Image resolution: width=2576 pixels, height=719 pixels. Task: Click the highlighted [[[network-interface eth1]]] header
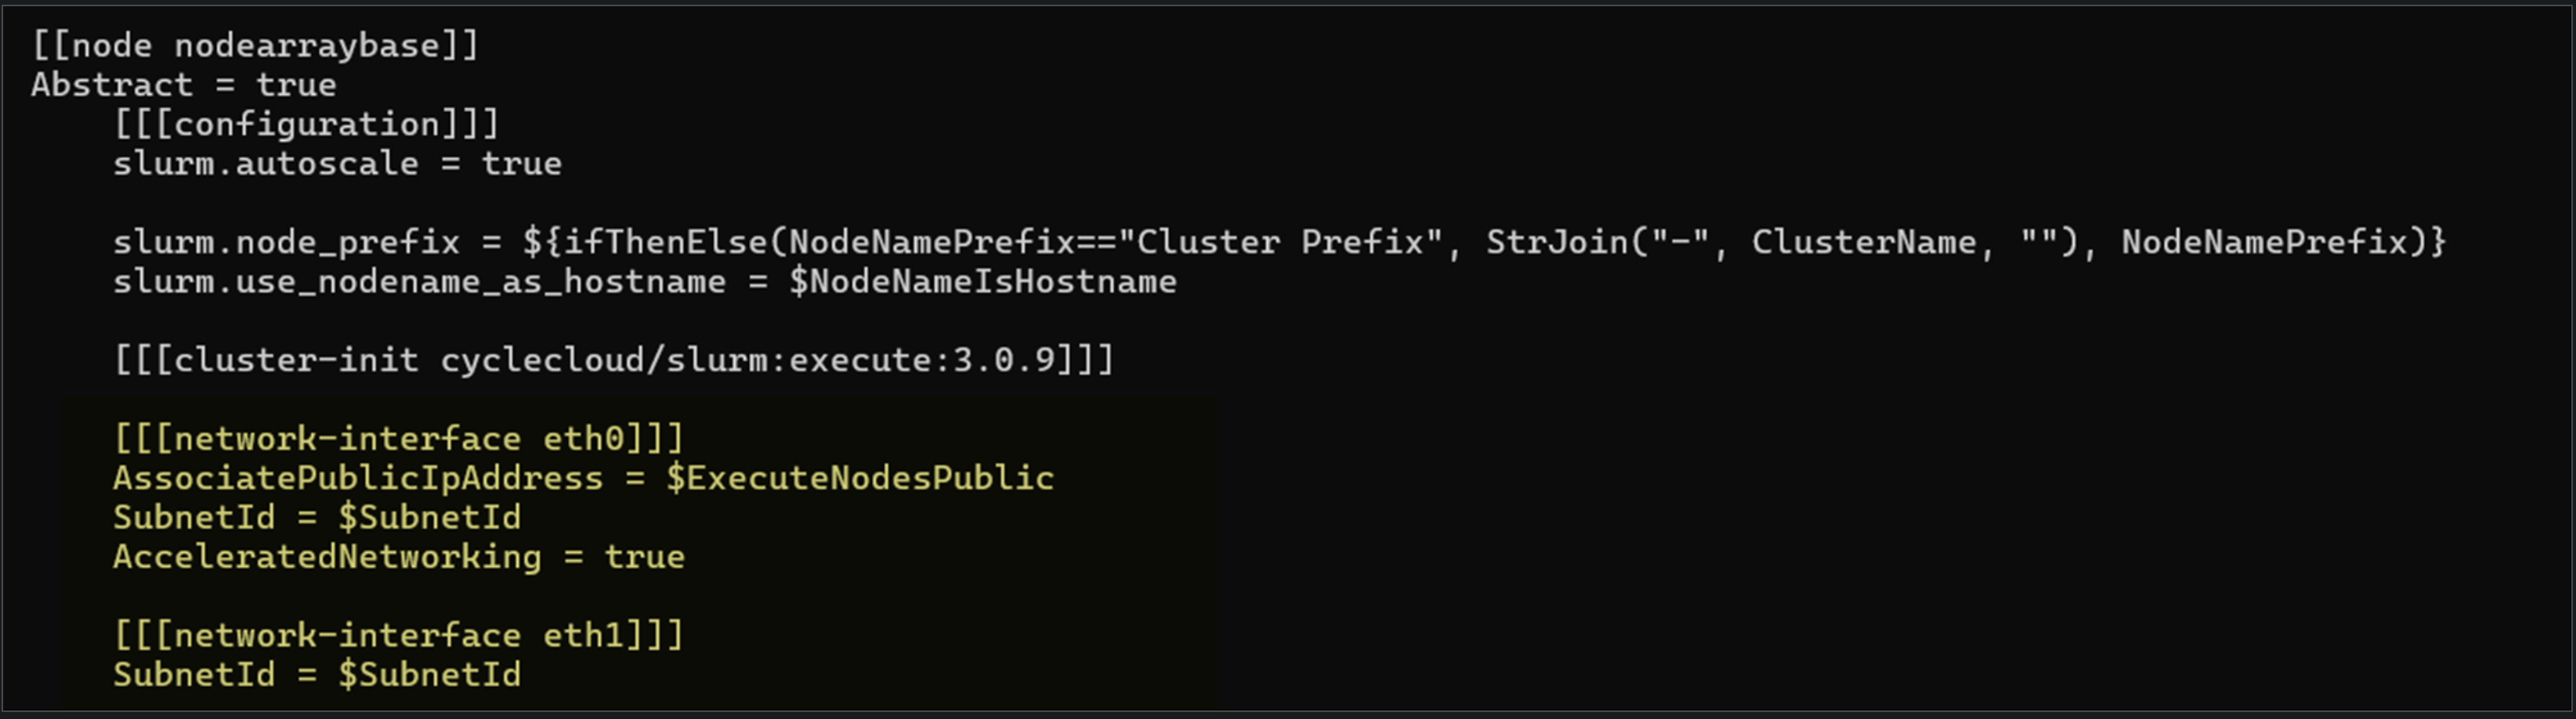click(x=398, y=636)
